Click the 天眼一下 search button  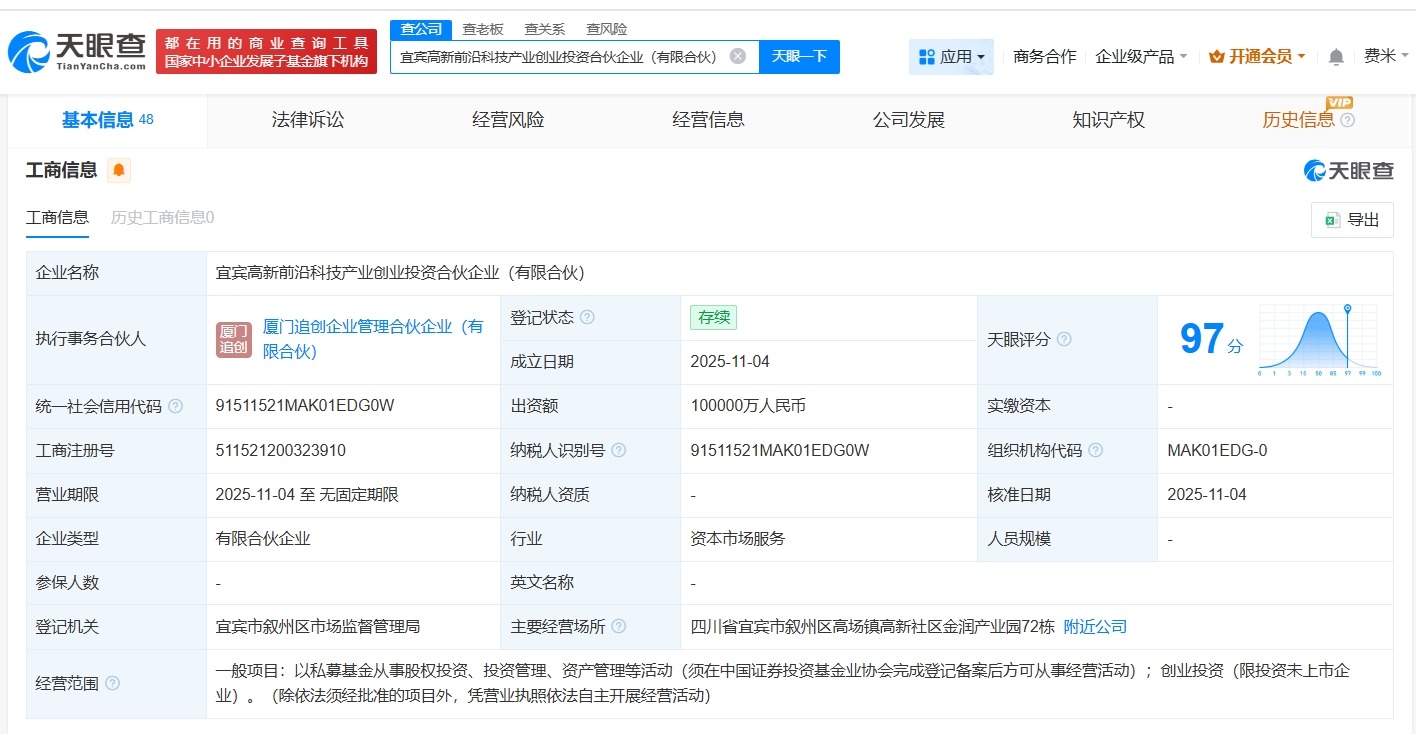tap(797, 57)
